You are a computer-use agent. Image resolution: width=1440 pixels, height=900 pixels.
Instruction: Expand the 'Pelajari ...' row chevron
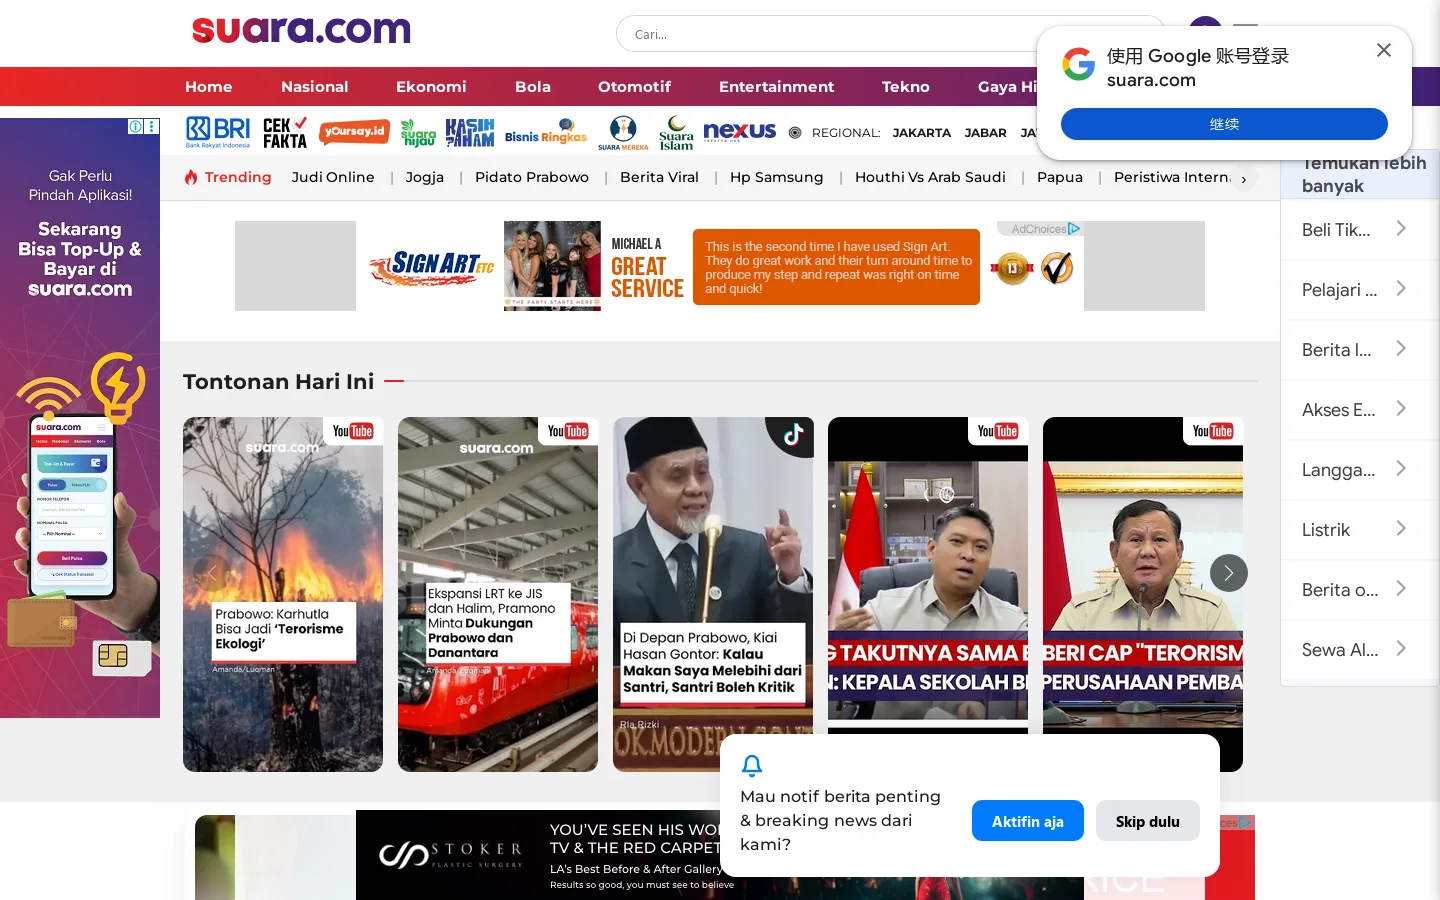1401,289
